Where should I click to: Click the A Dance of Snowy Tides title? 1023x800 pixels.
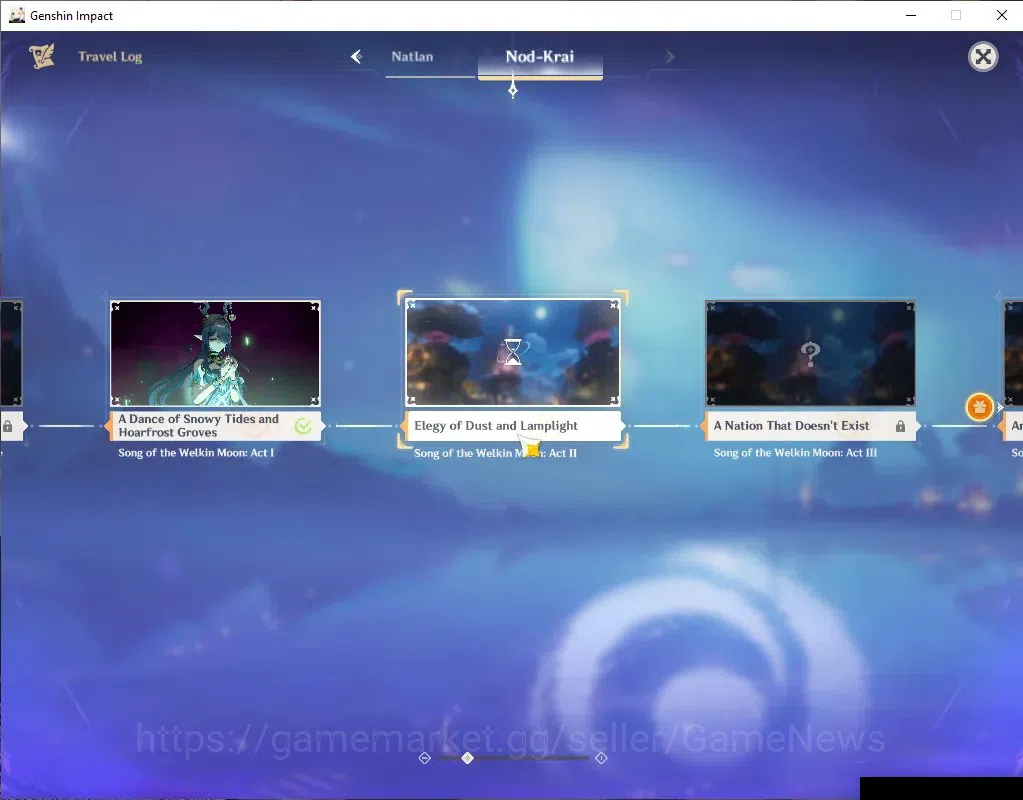tap(198, 425)
